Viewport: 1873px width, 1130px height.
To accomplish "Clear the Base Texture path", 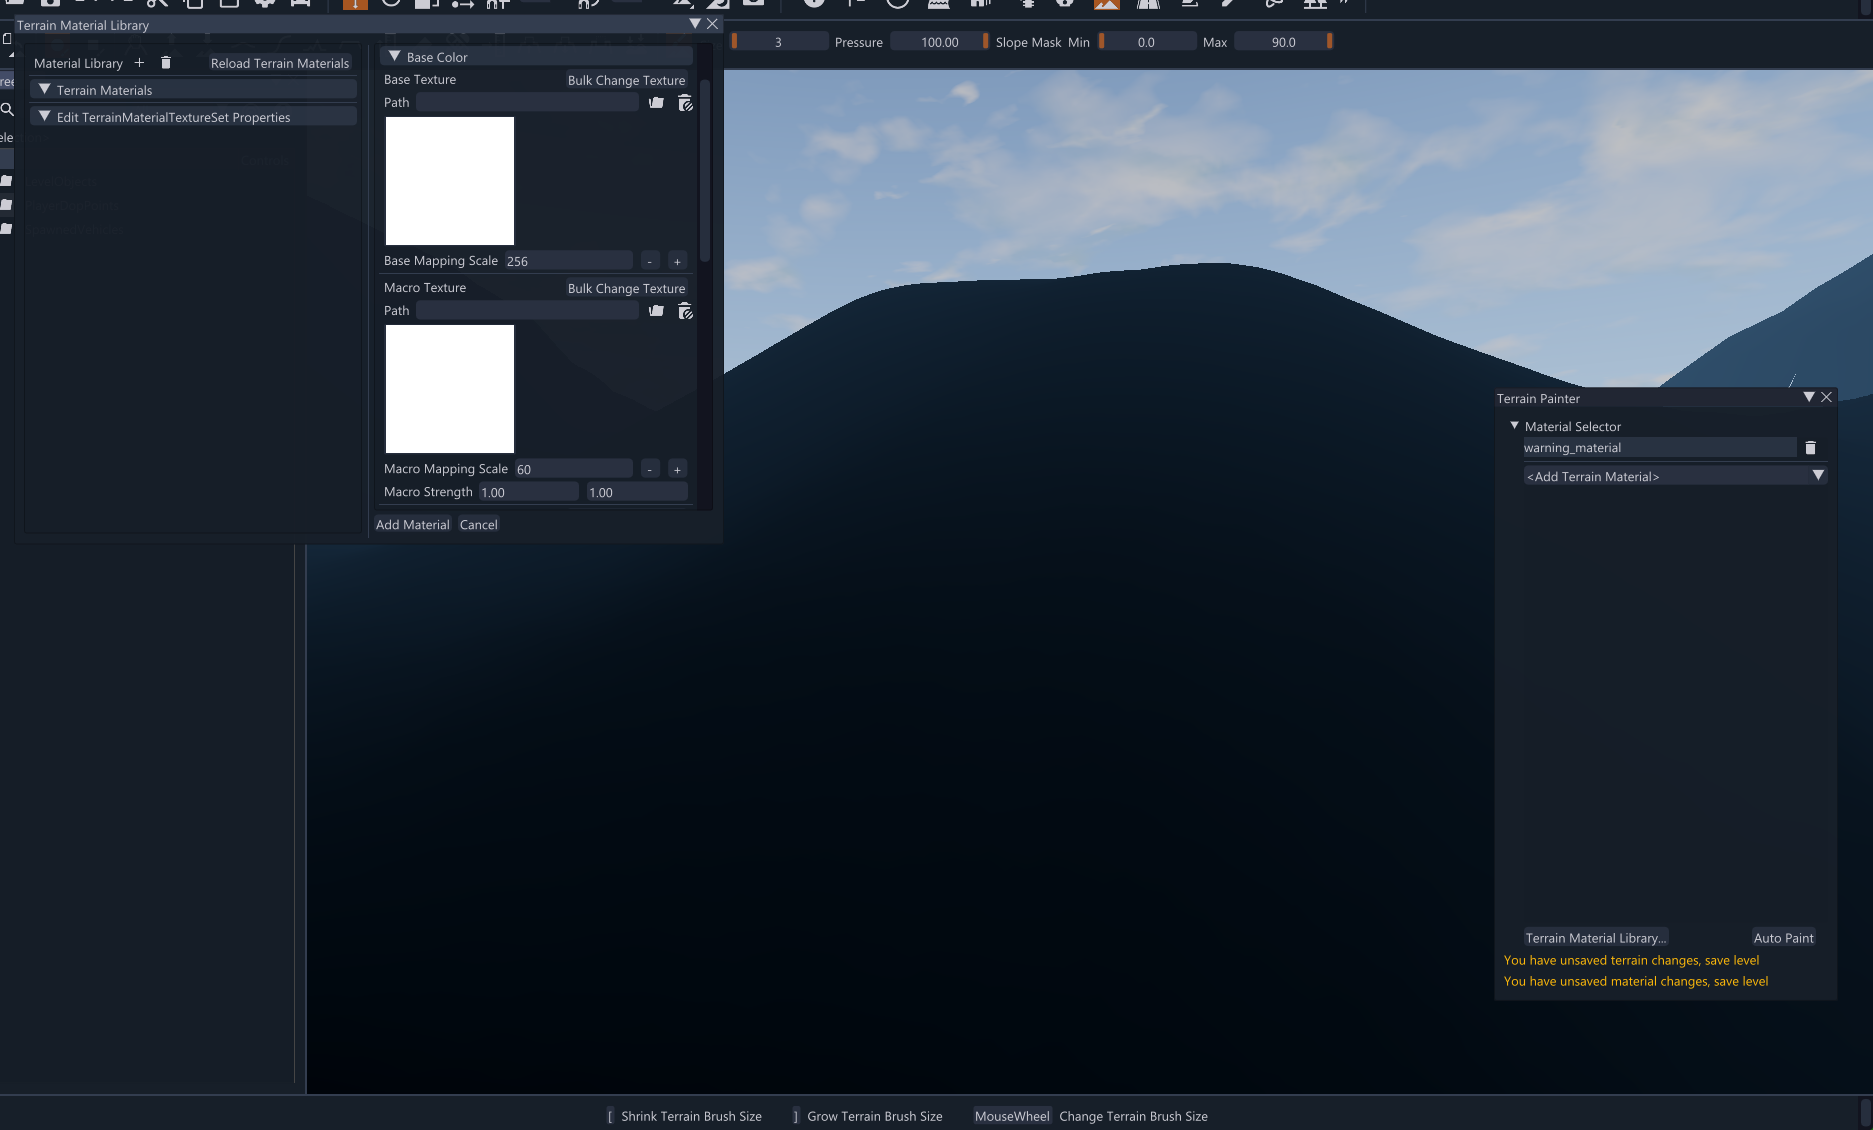I will coord(685,103).
